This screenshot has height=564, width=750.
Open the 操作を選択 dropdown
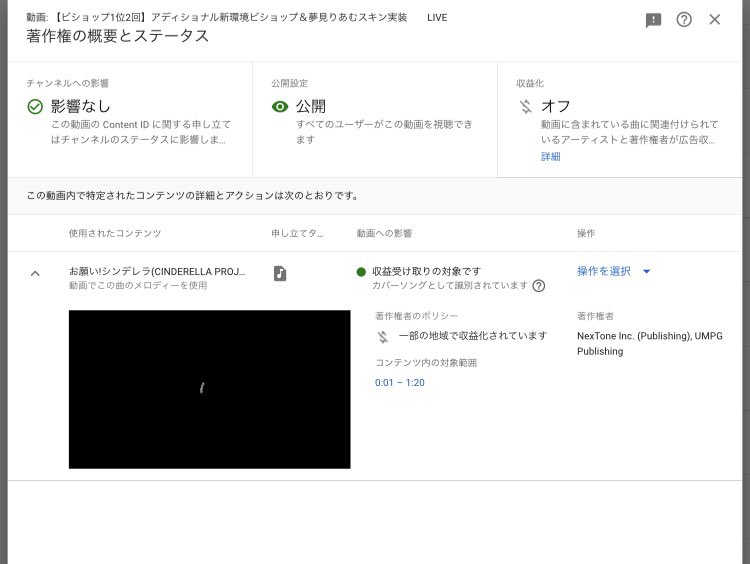pos(614,271)
